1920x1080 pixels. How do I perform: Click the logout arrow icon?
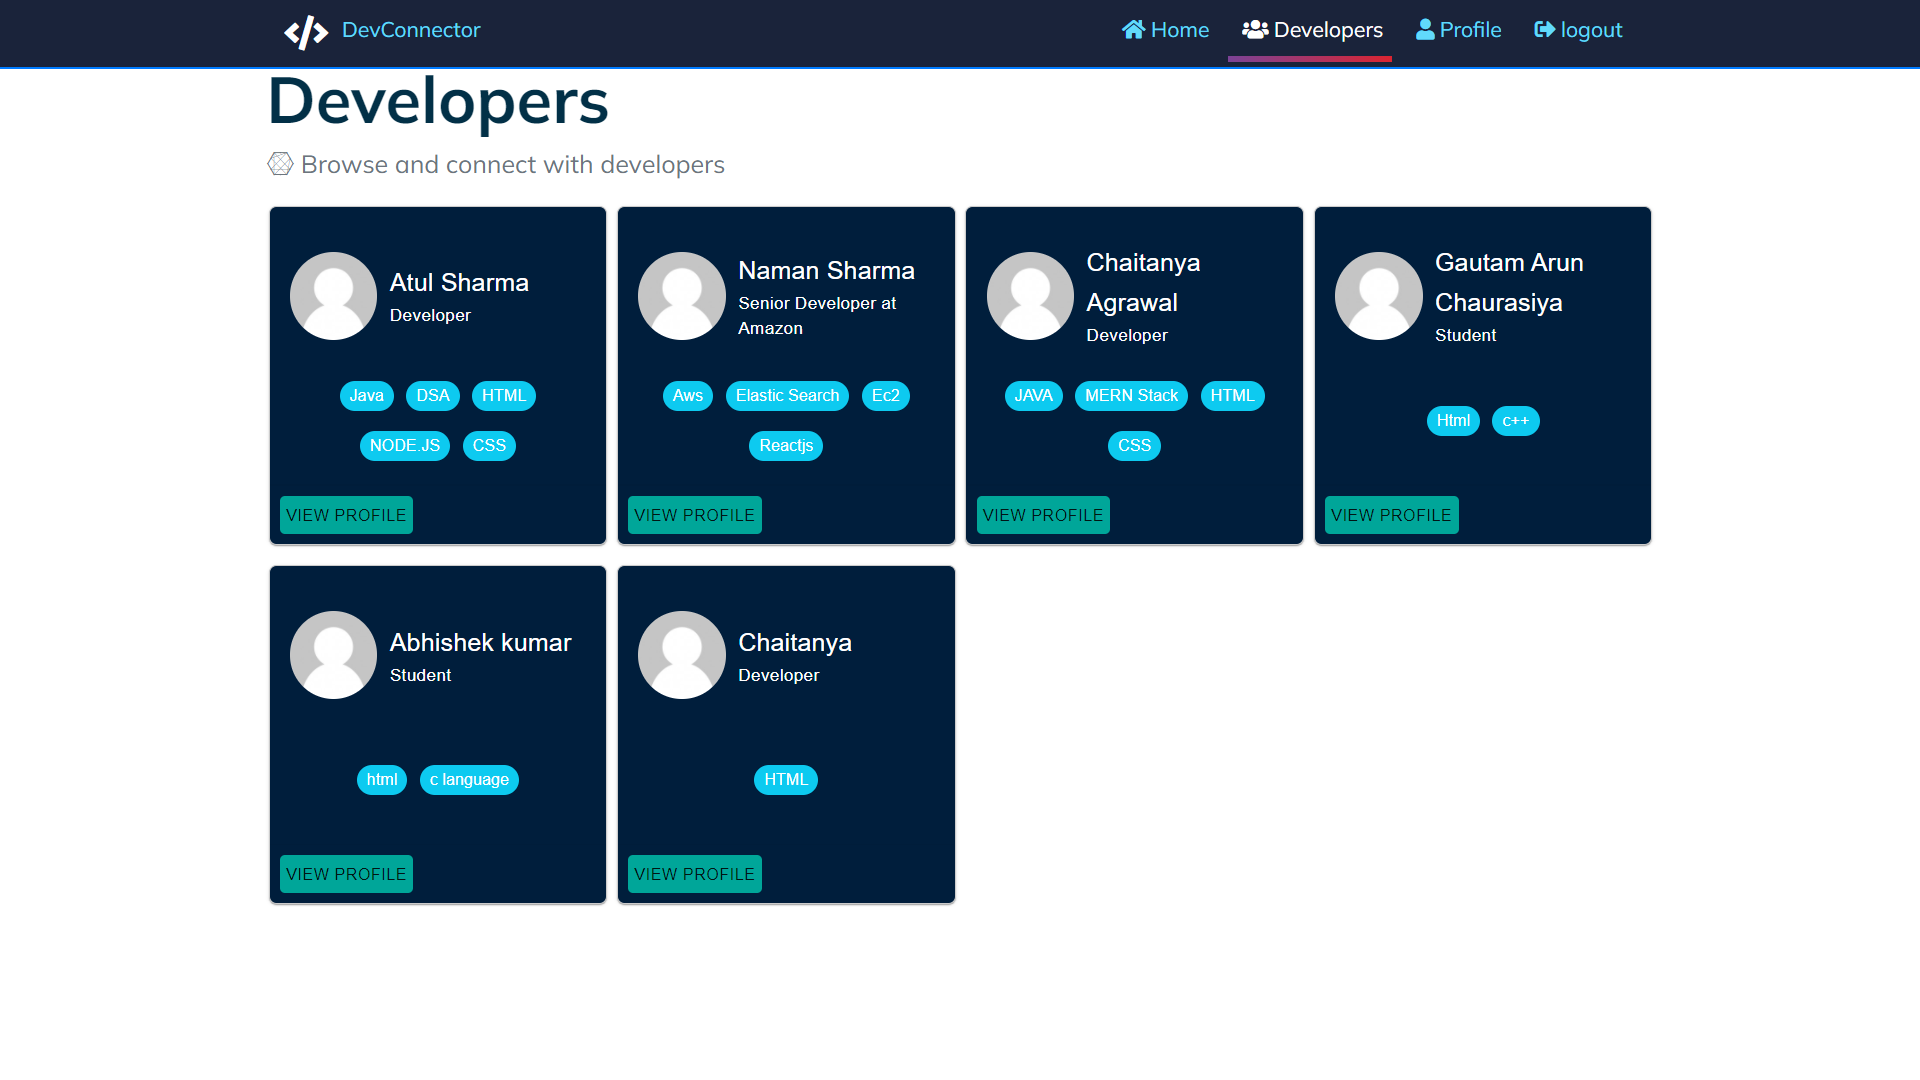(x=1544, y=30)
